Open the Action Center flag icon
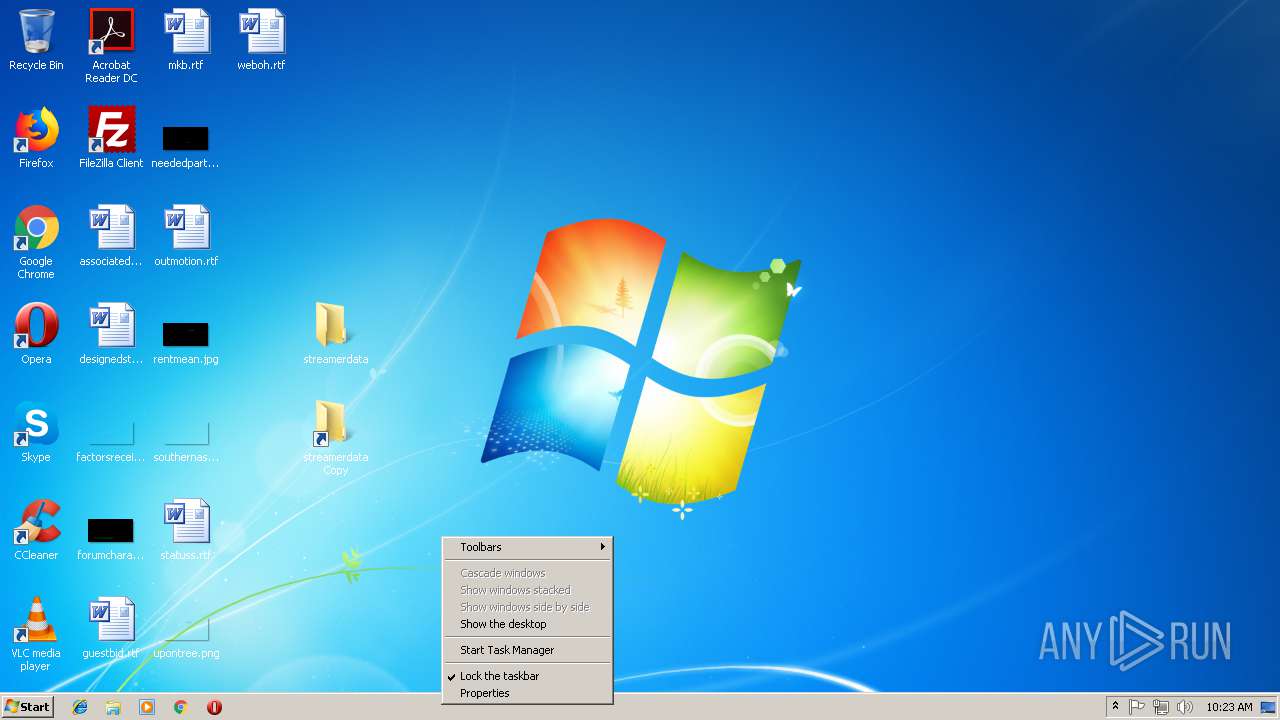 coord(1137,707)
